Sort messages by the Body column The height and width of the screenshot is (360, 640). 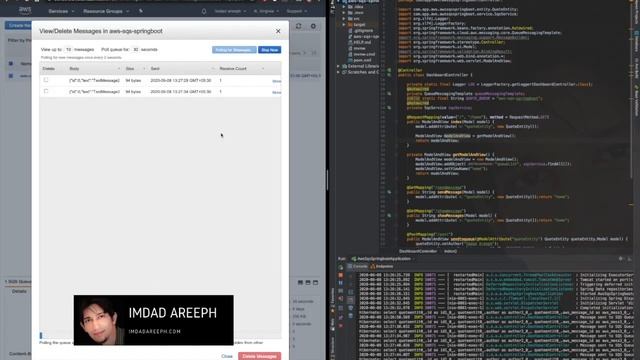[94, 69]
